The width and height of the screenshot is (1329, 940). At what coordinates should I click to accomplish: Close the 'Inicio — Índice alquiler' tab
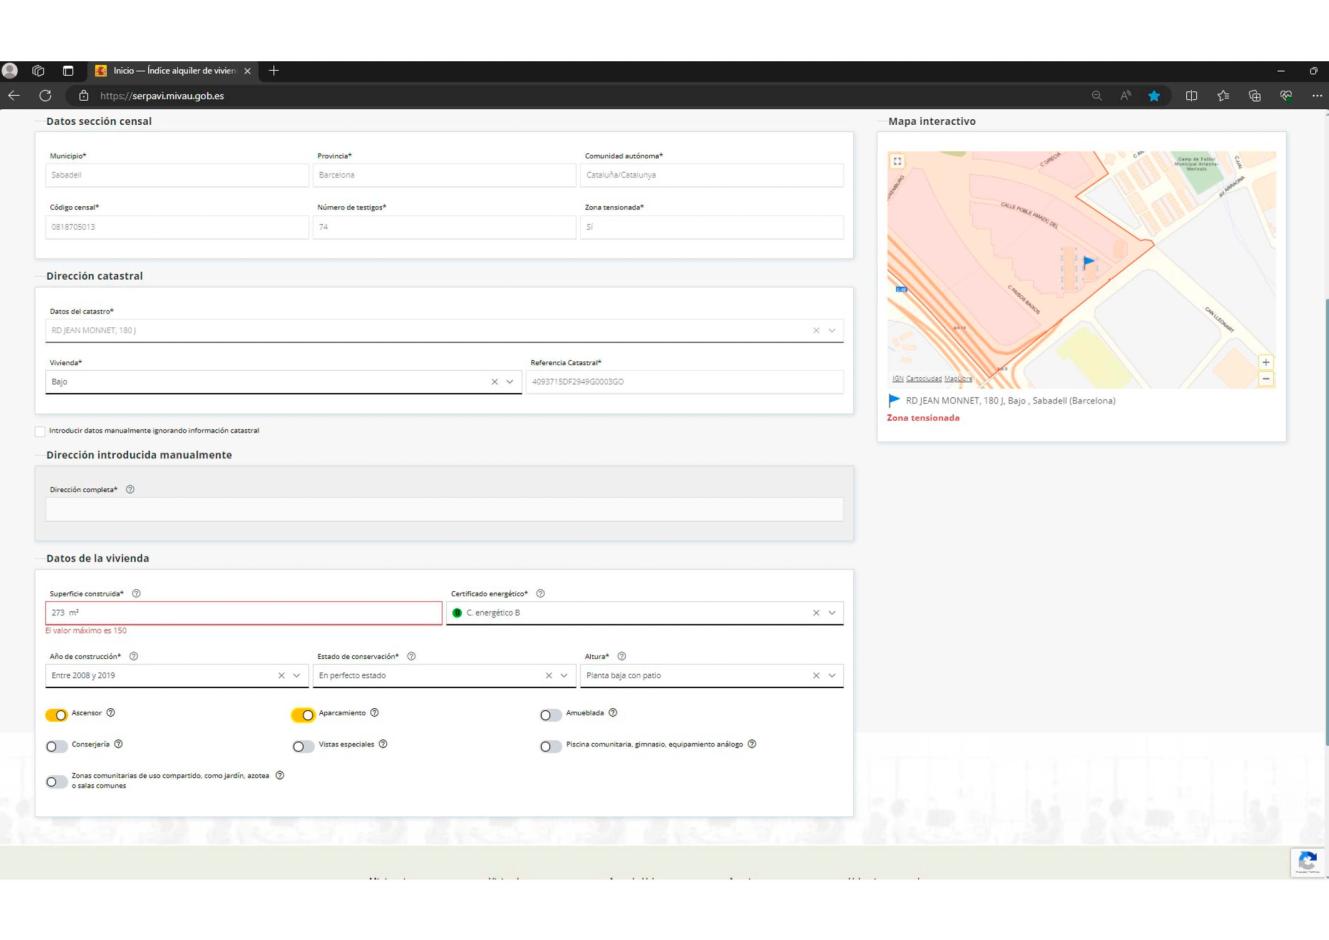click(248, 71)
